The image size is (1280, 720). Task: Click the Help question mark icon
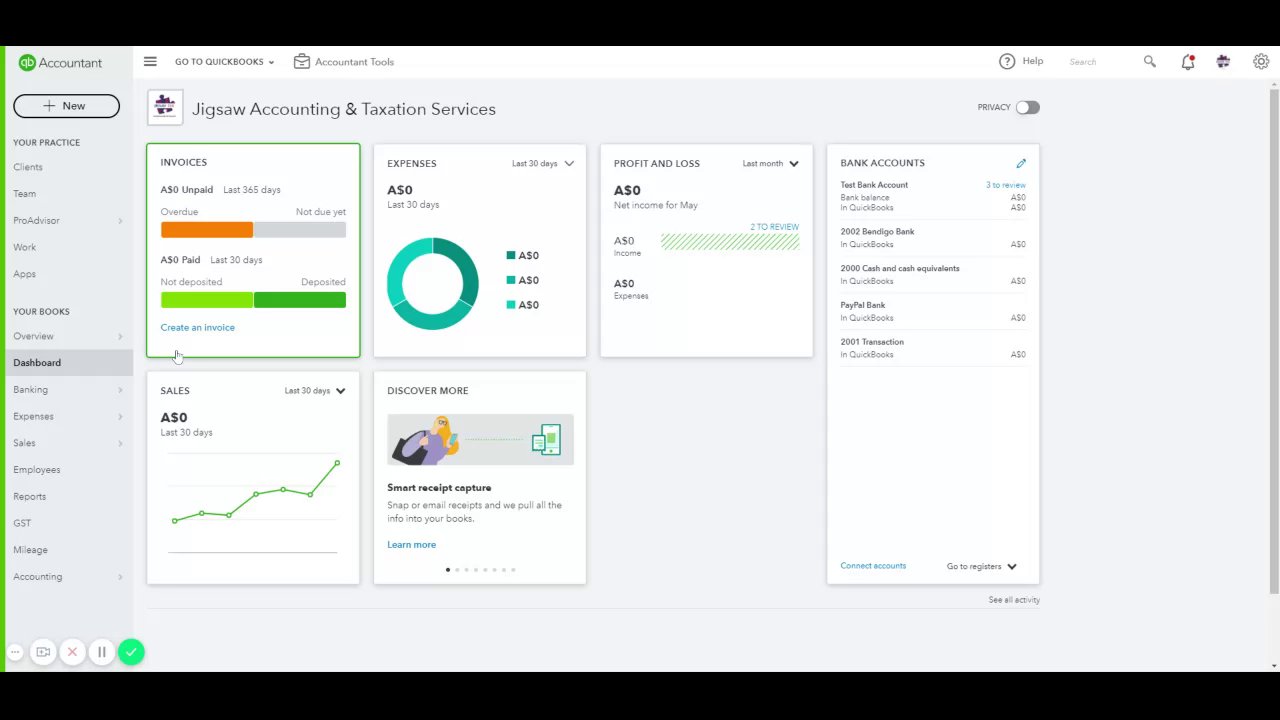[x=1007, y=61]
